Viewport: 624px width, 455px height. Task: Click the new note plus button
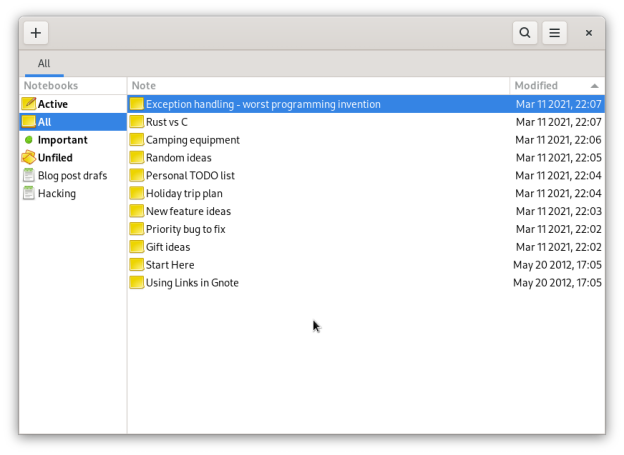click(36, 33)
